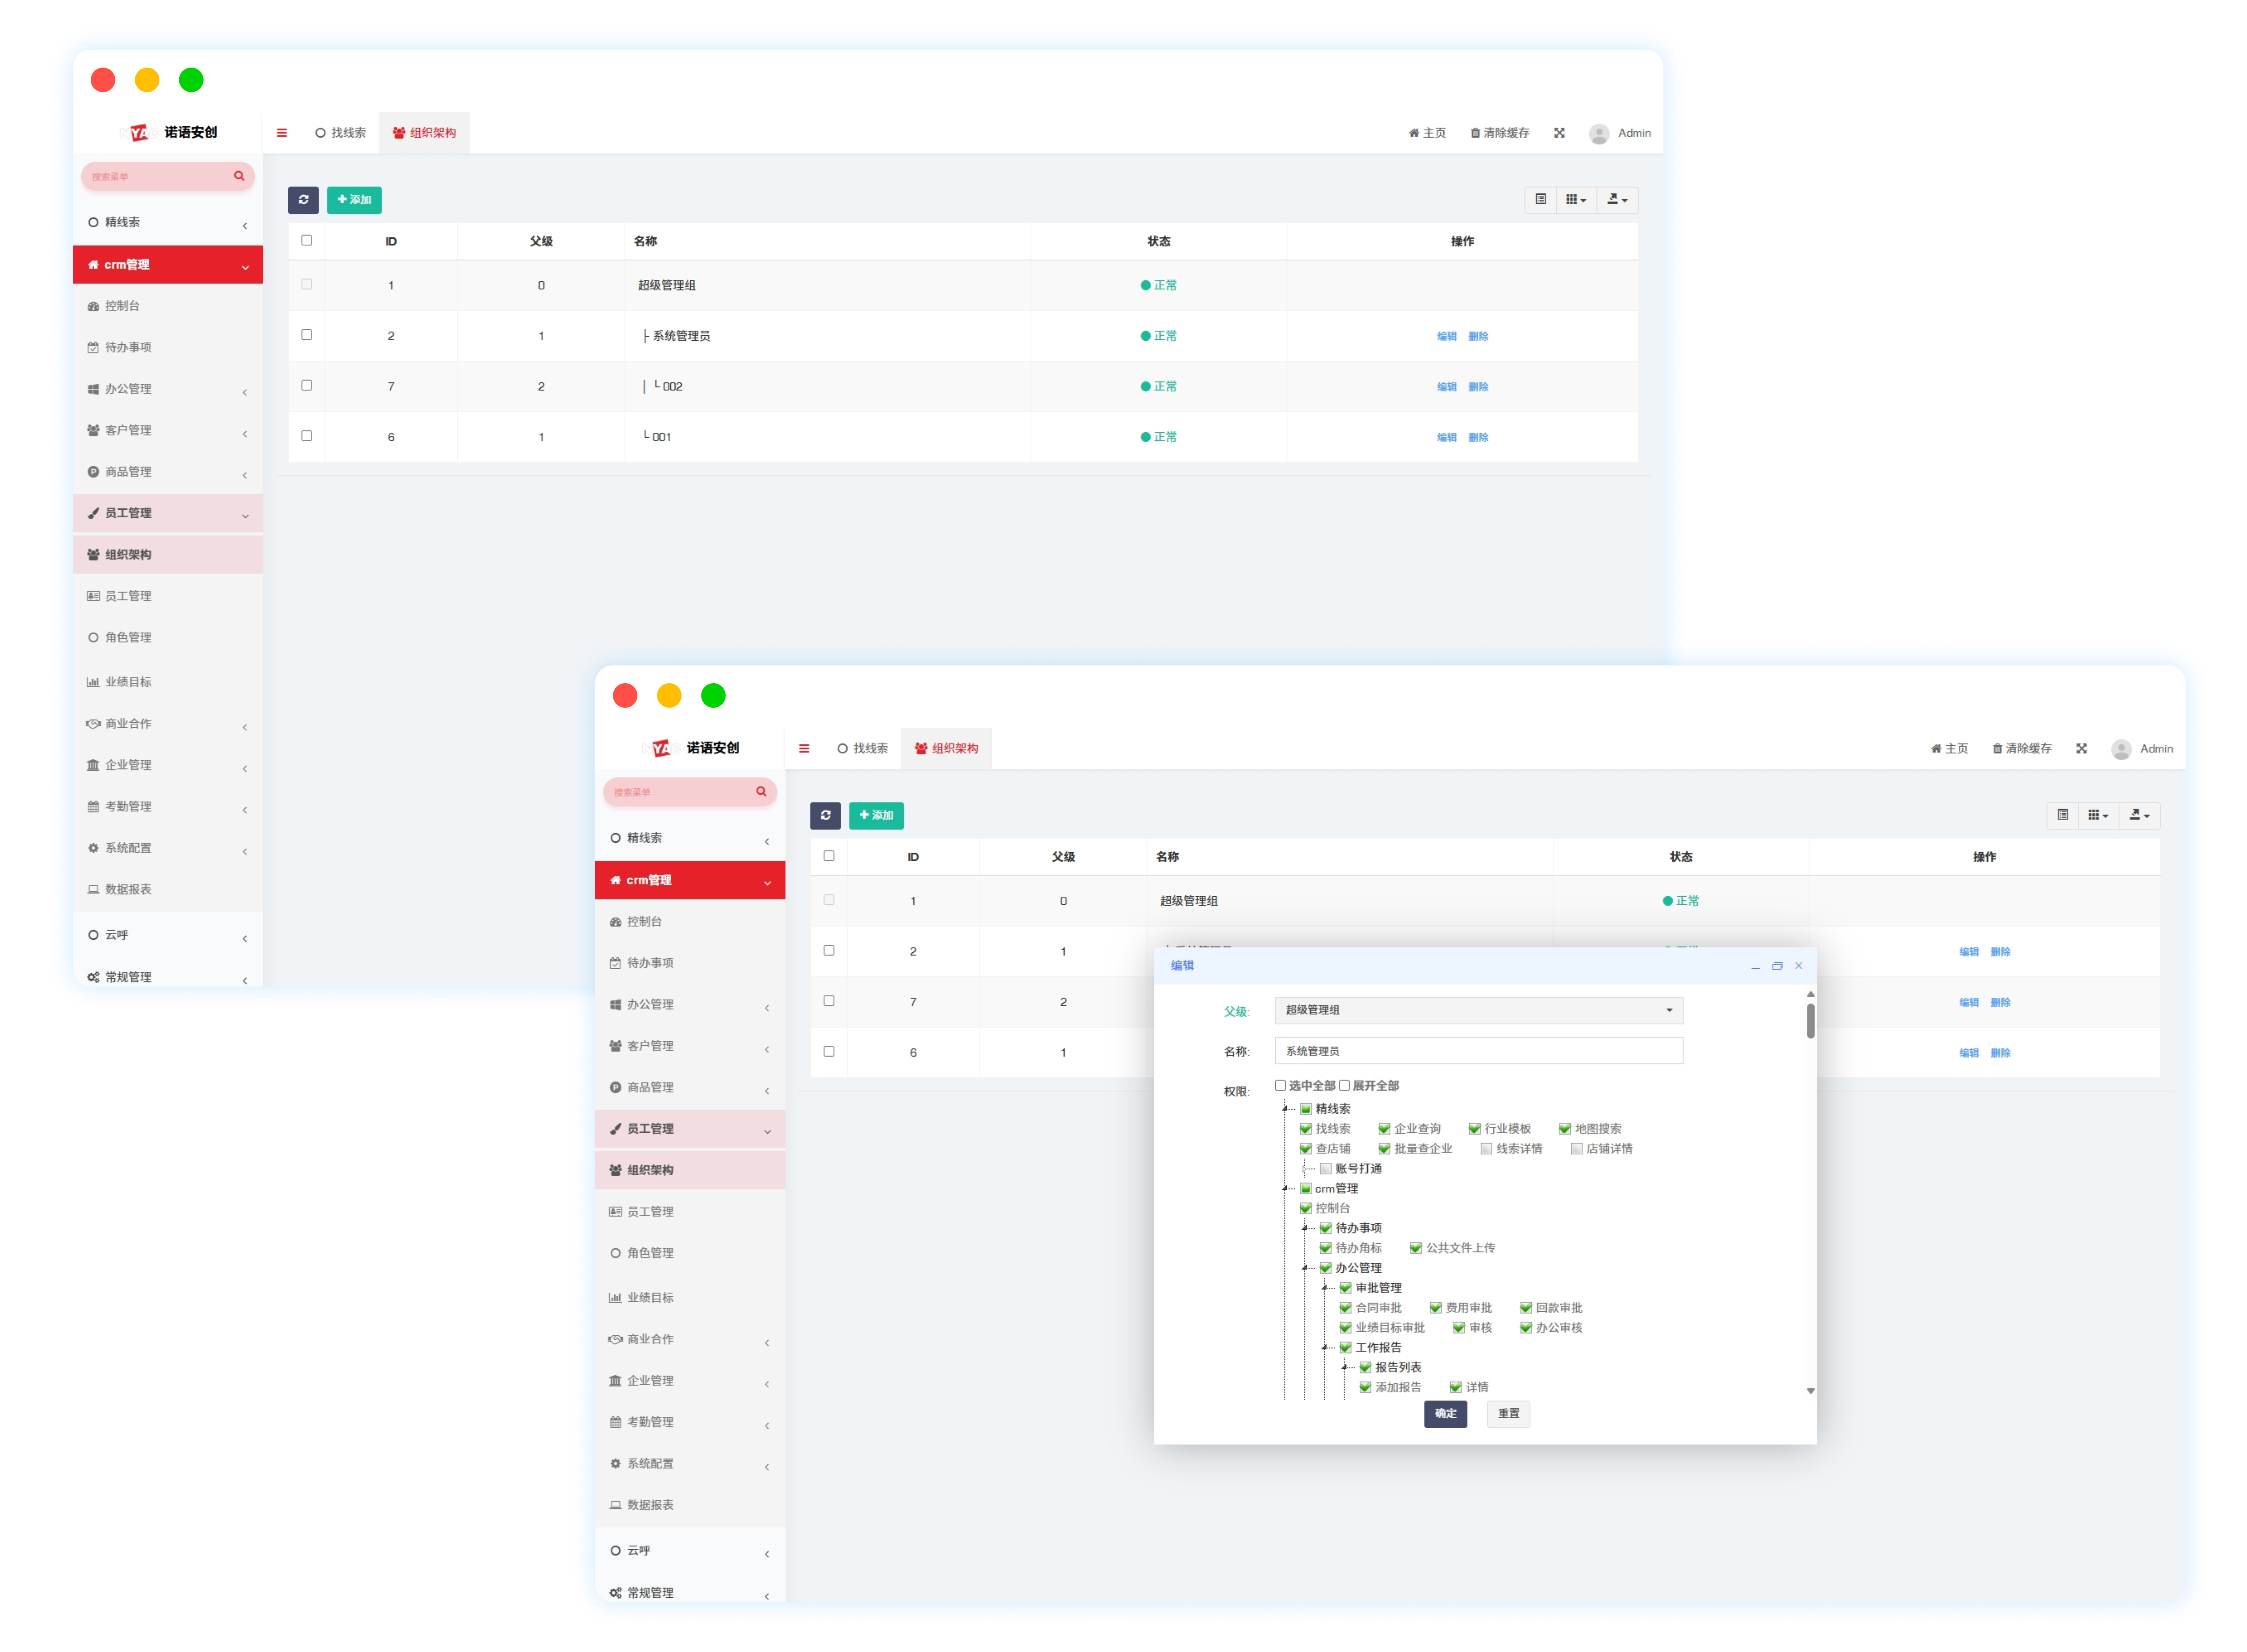Screen dimensions: 2247x1652
Task: Check the 选中全部 checkbox in edit dialog
Action: coord(1280,1085)
